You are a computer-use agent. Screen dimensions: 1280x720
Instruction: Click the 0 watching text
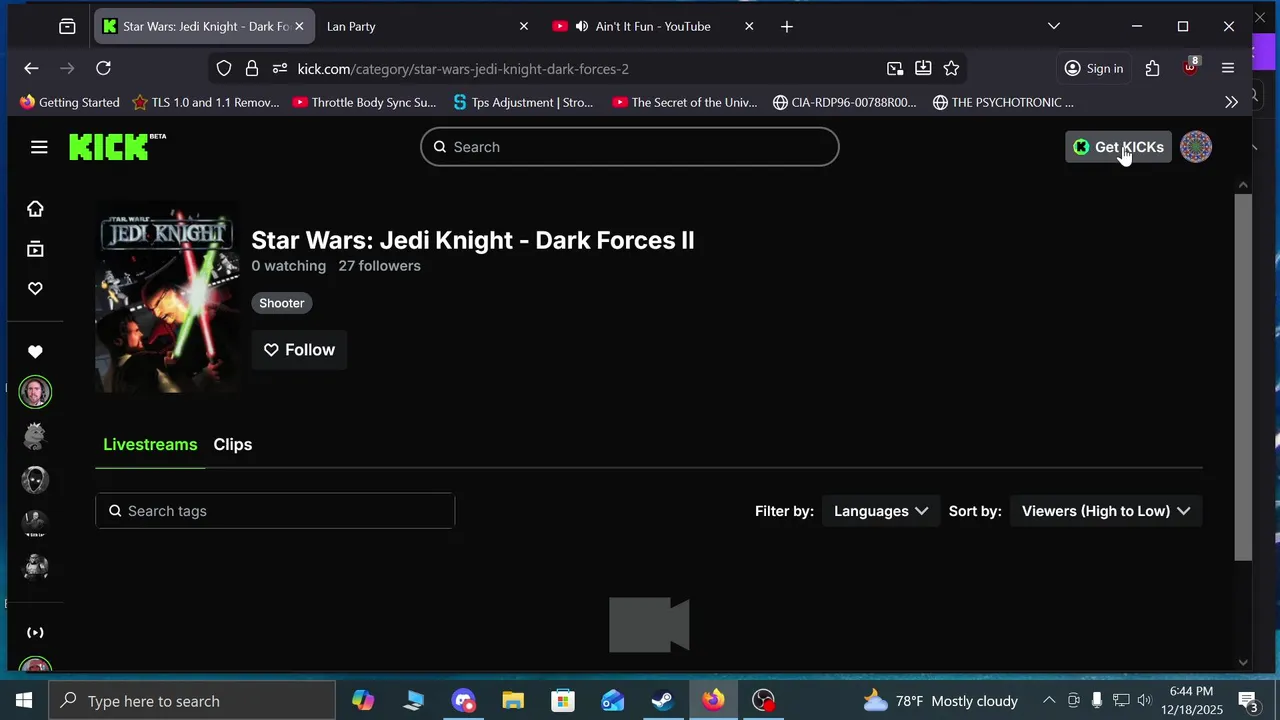(x=289, y=266)
